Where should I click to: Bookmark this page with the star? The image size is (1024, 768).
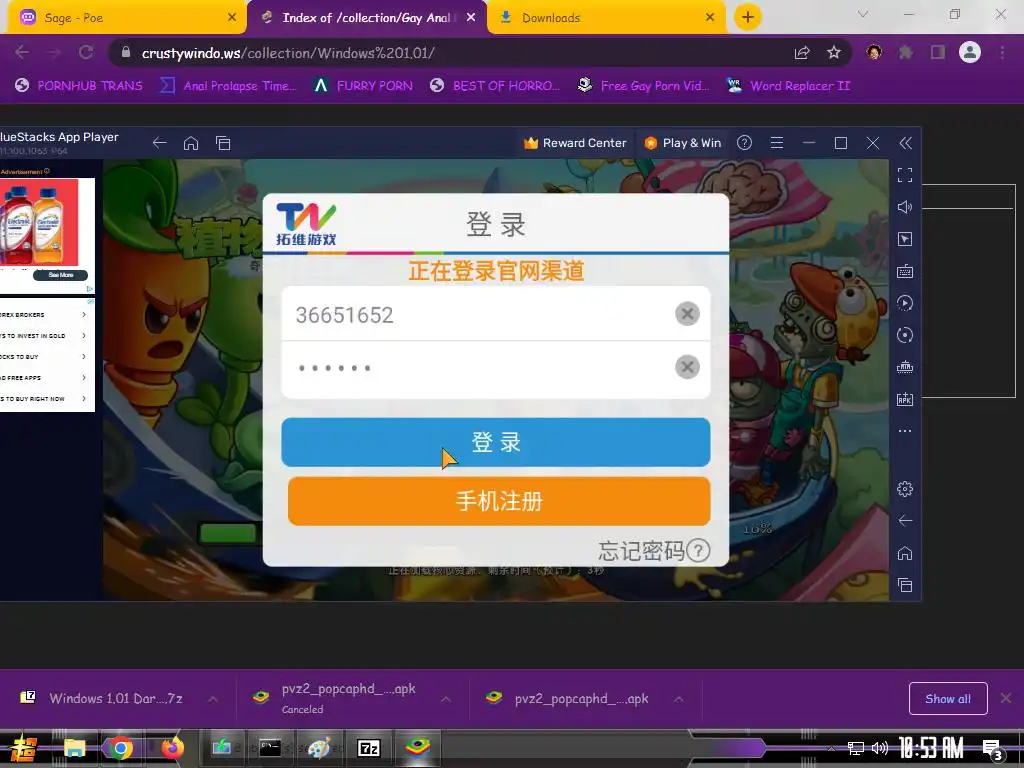(834, 52)
